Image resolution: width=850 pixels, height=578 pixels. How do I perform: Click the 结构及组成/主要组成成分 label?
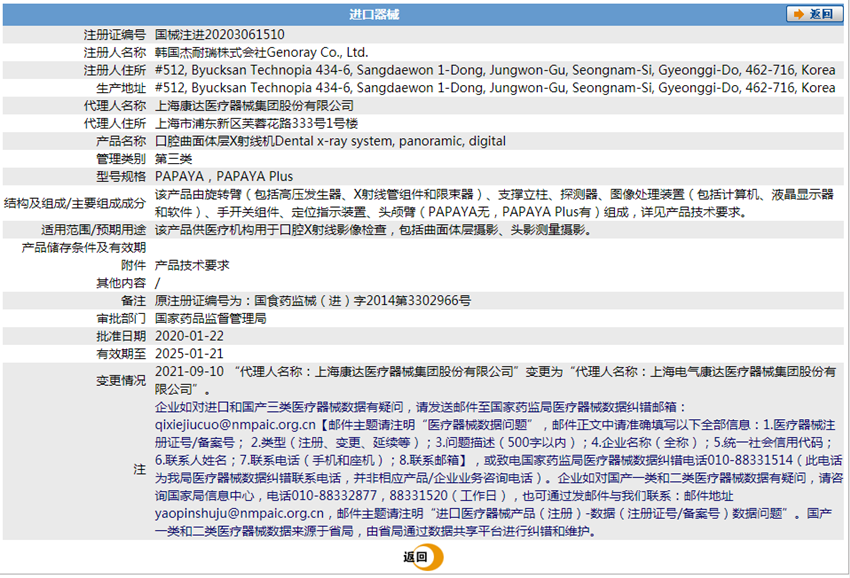click(x=75, y=203)
